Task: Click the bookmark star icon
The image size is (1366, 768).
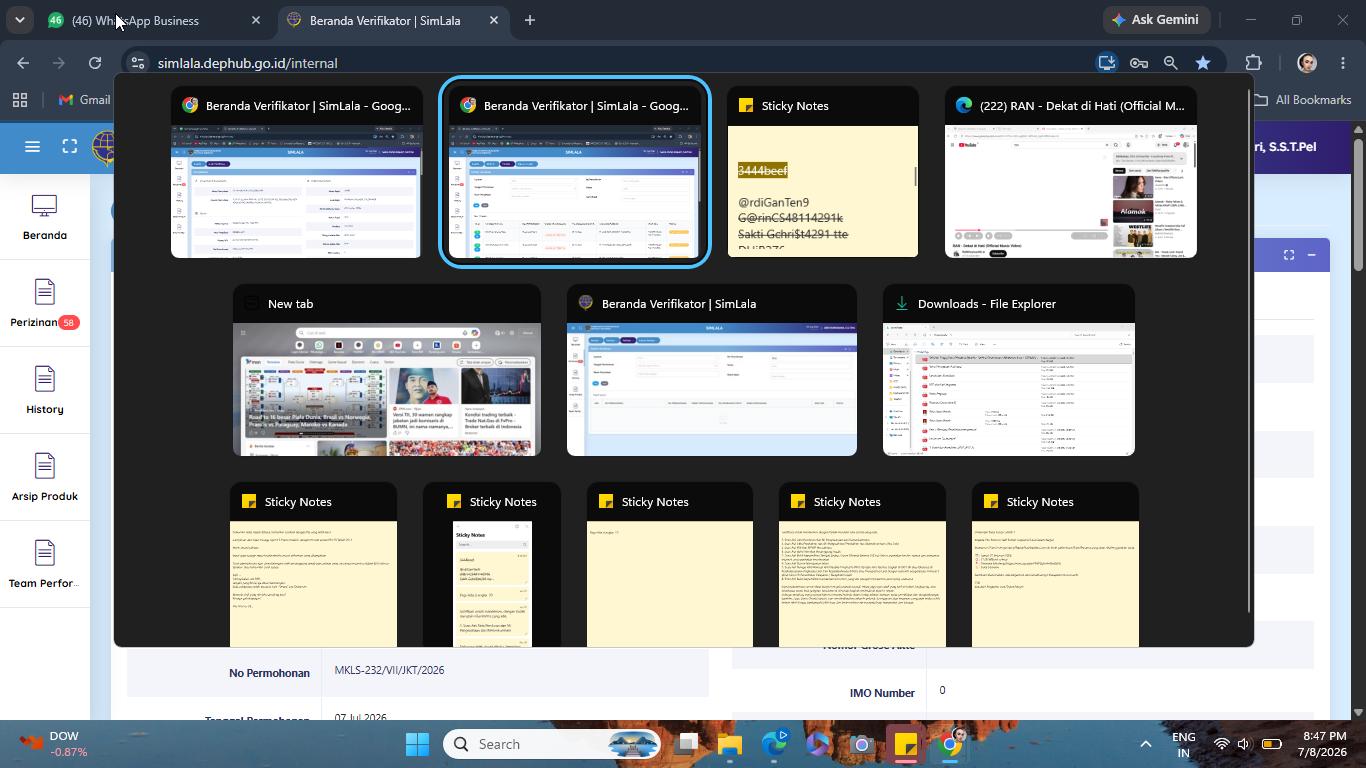Action: [1203, 63]
